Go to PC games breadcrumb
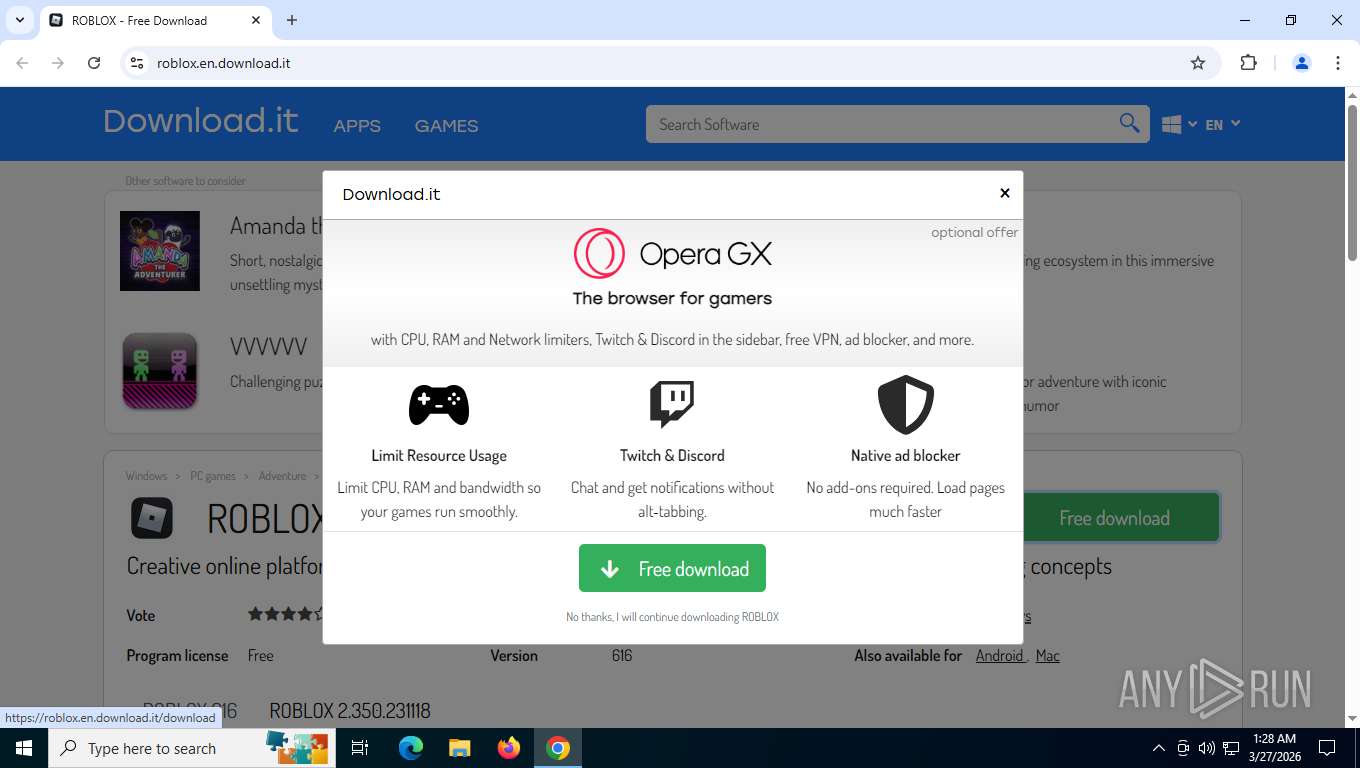The width and height of the screenshot is (1360, 768). [x=213, y=476]
